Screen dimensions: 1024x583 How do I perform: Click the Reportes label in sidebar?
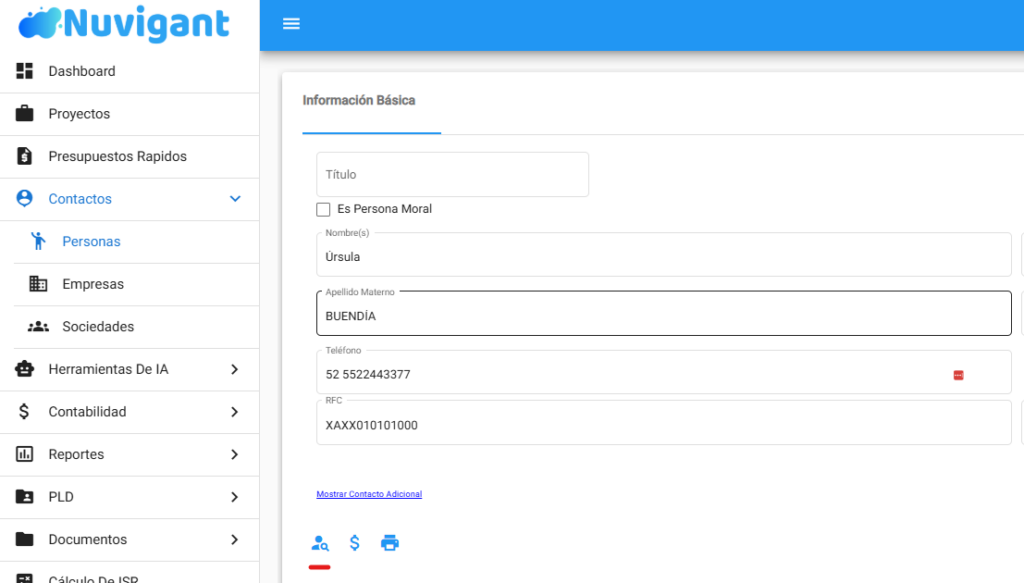[76, 454]
